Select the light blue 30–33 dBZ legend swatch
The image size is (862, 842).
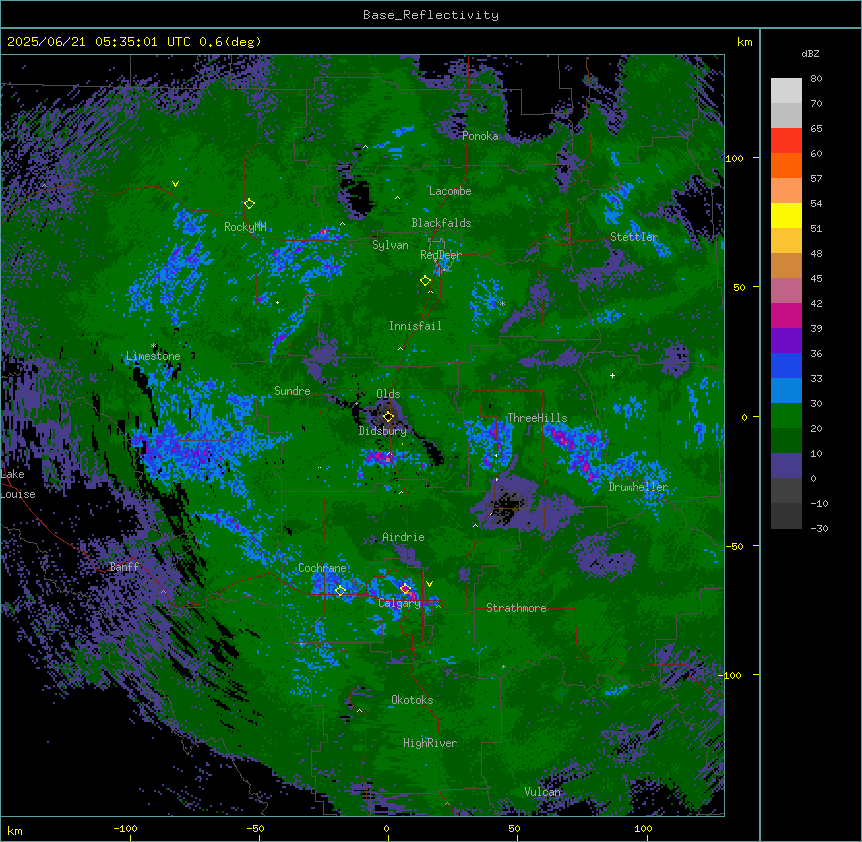click(x=786, y=391)
